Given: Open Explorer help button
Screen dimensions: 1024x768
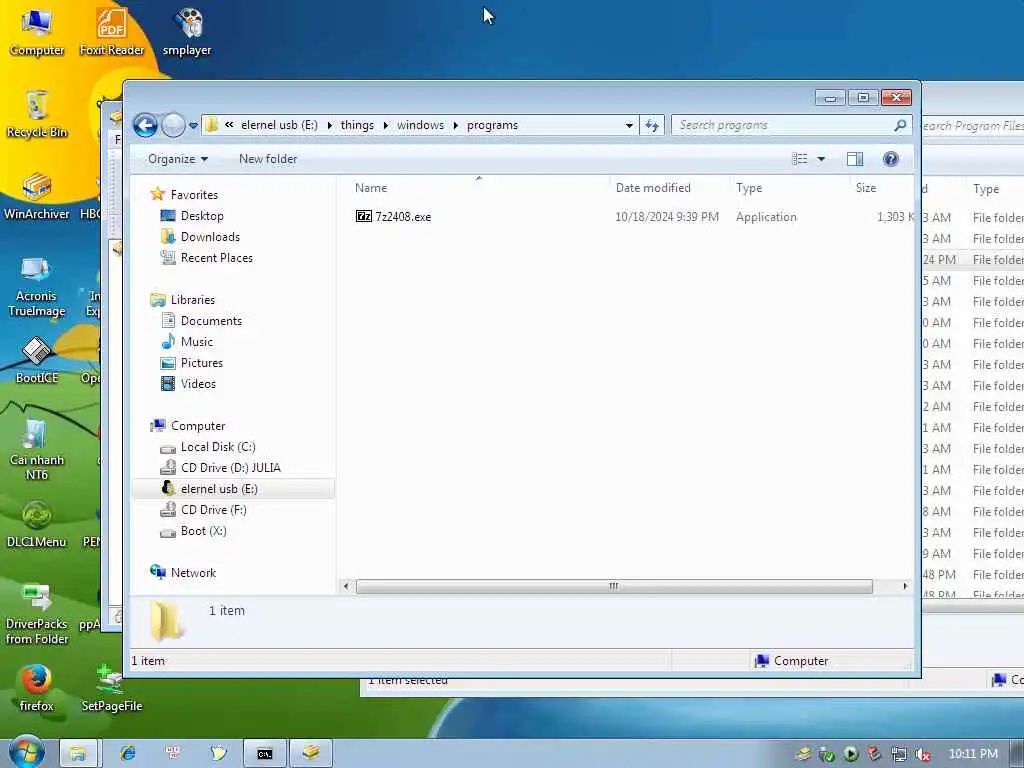Looking at the screenshot, I should coord(891,159).
